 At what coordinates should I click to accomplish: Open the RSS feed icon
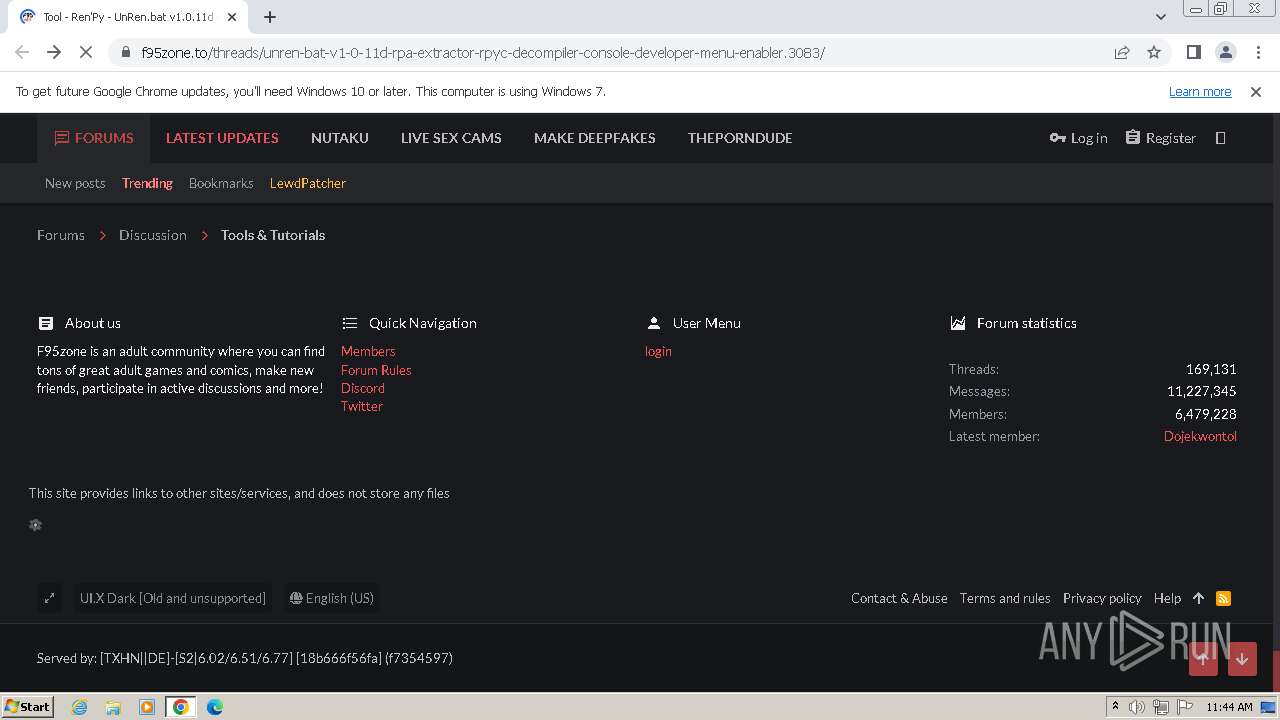pyautogui.click(x=1223, y=598)
